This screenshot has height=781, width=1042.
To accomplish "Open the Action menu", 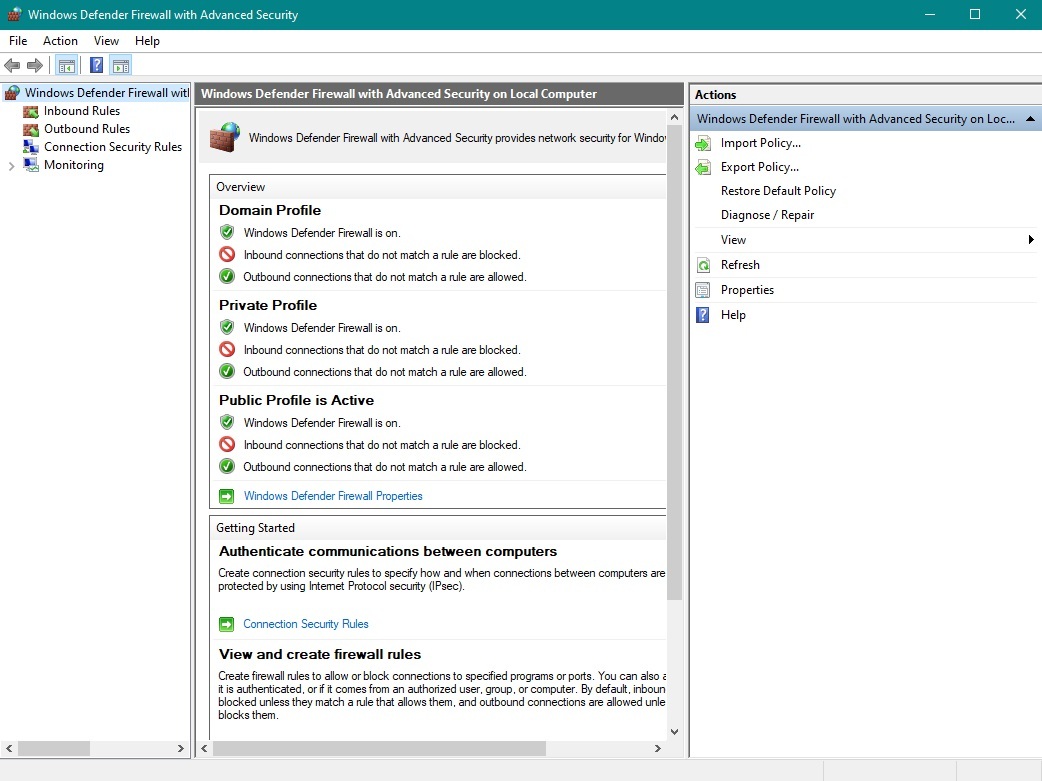I will point(60,41).
